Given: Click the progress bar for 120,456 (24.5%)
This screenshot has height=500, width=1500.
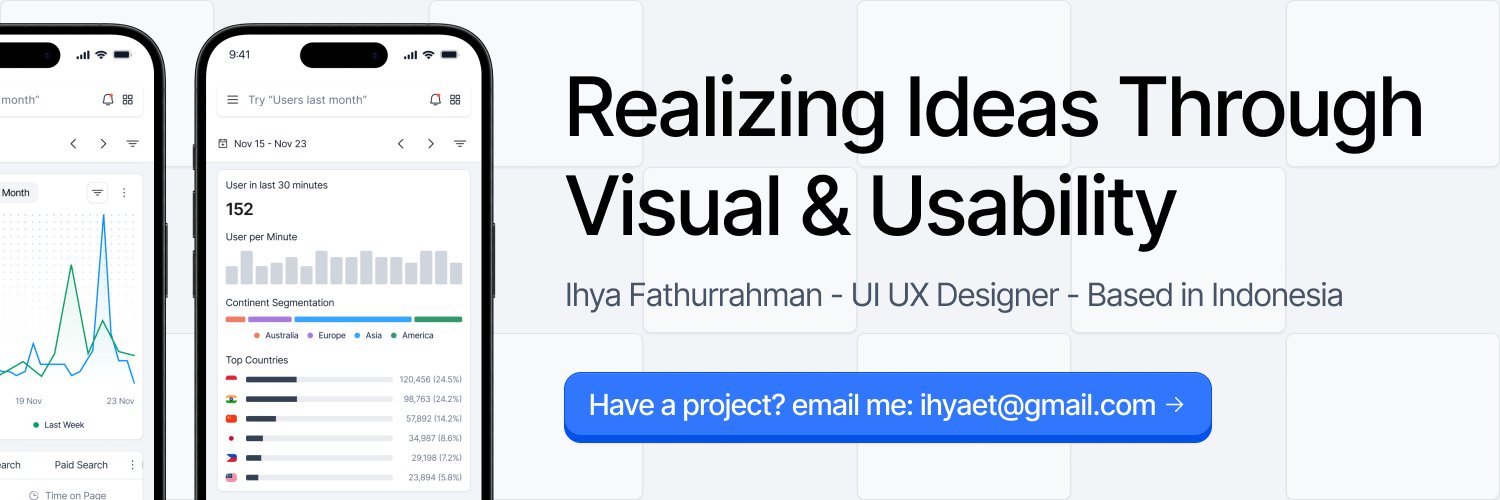Looking at the screenshot, I should coord(319,379).
